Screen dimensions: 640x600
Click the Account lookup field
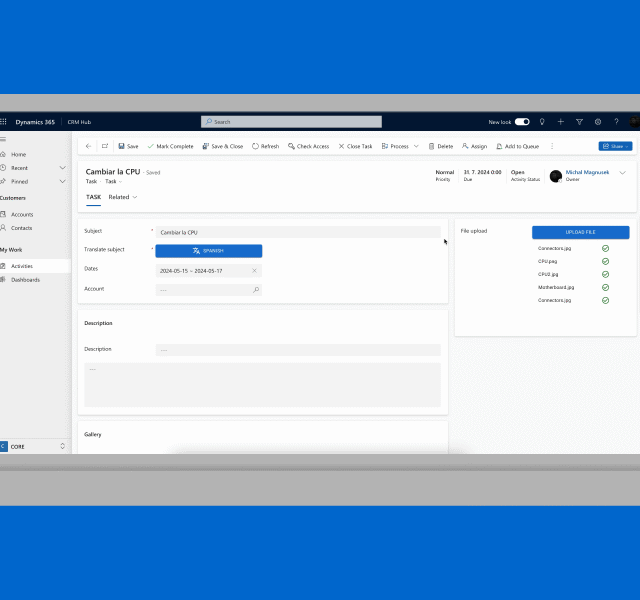(209, 290)
